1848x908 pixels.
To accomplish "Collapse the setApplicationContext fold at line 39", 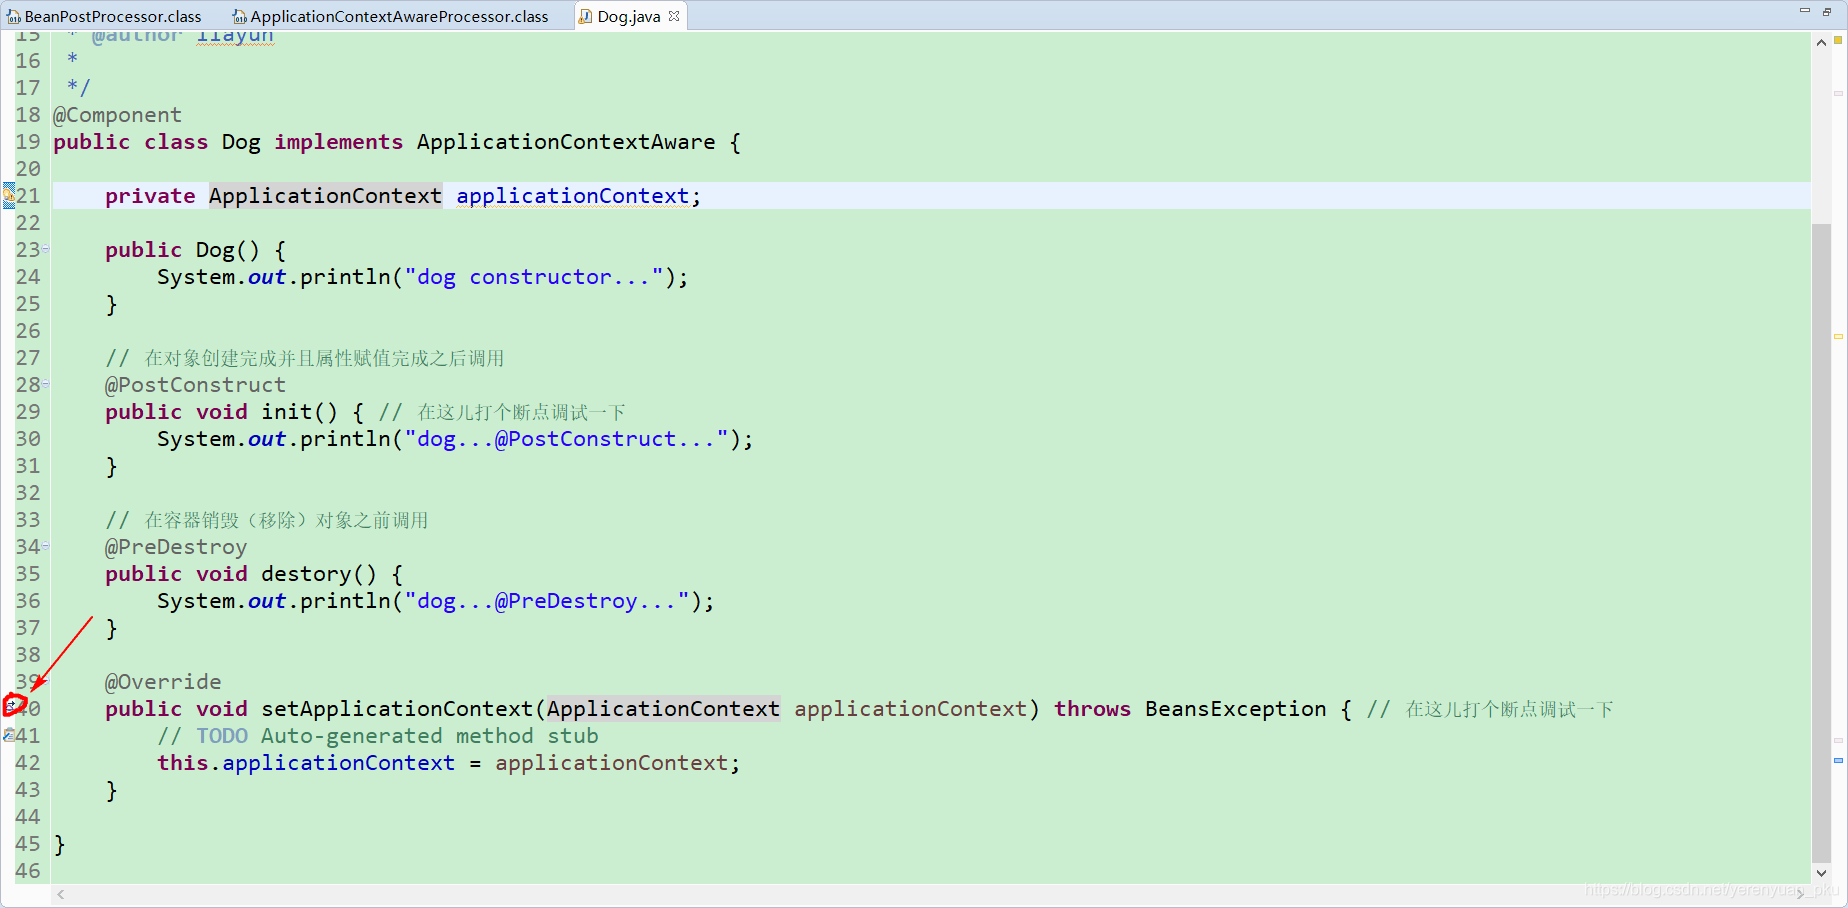I will pos(46,681).
